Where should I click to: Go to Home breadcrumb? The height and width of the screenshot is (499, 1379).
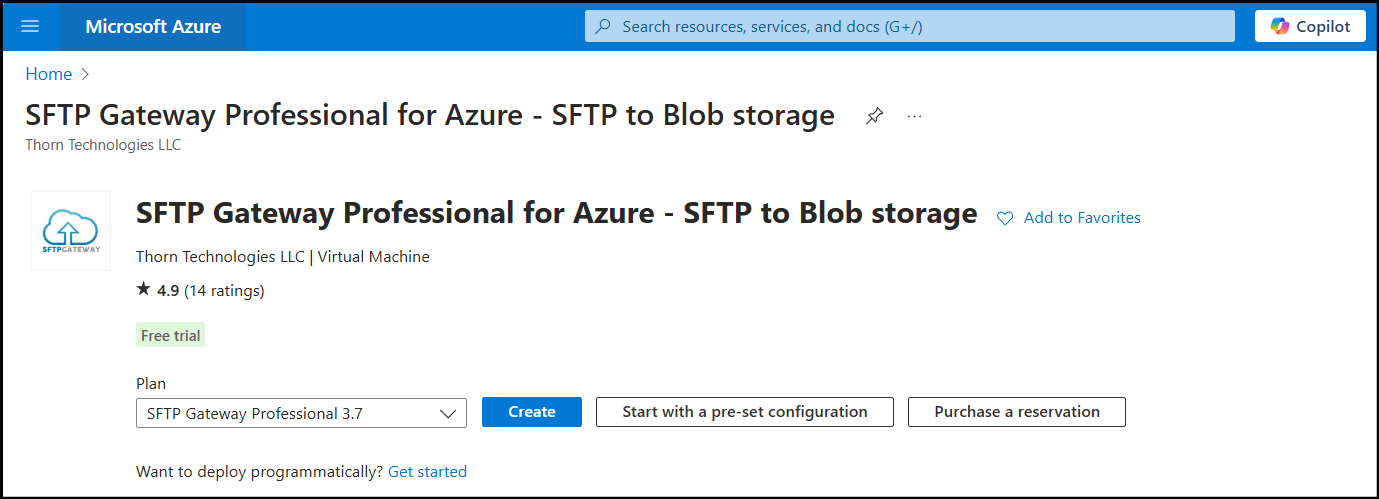pyautogui.click(x=48, y=74)
